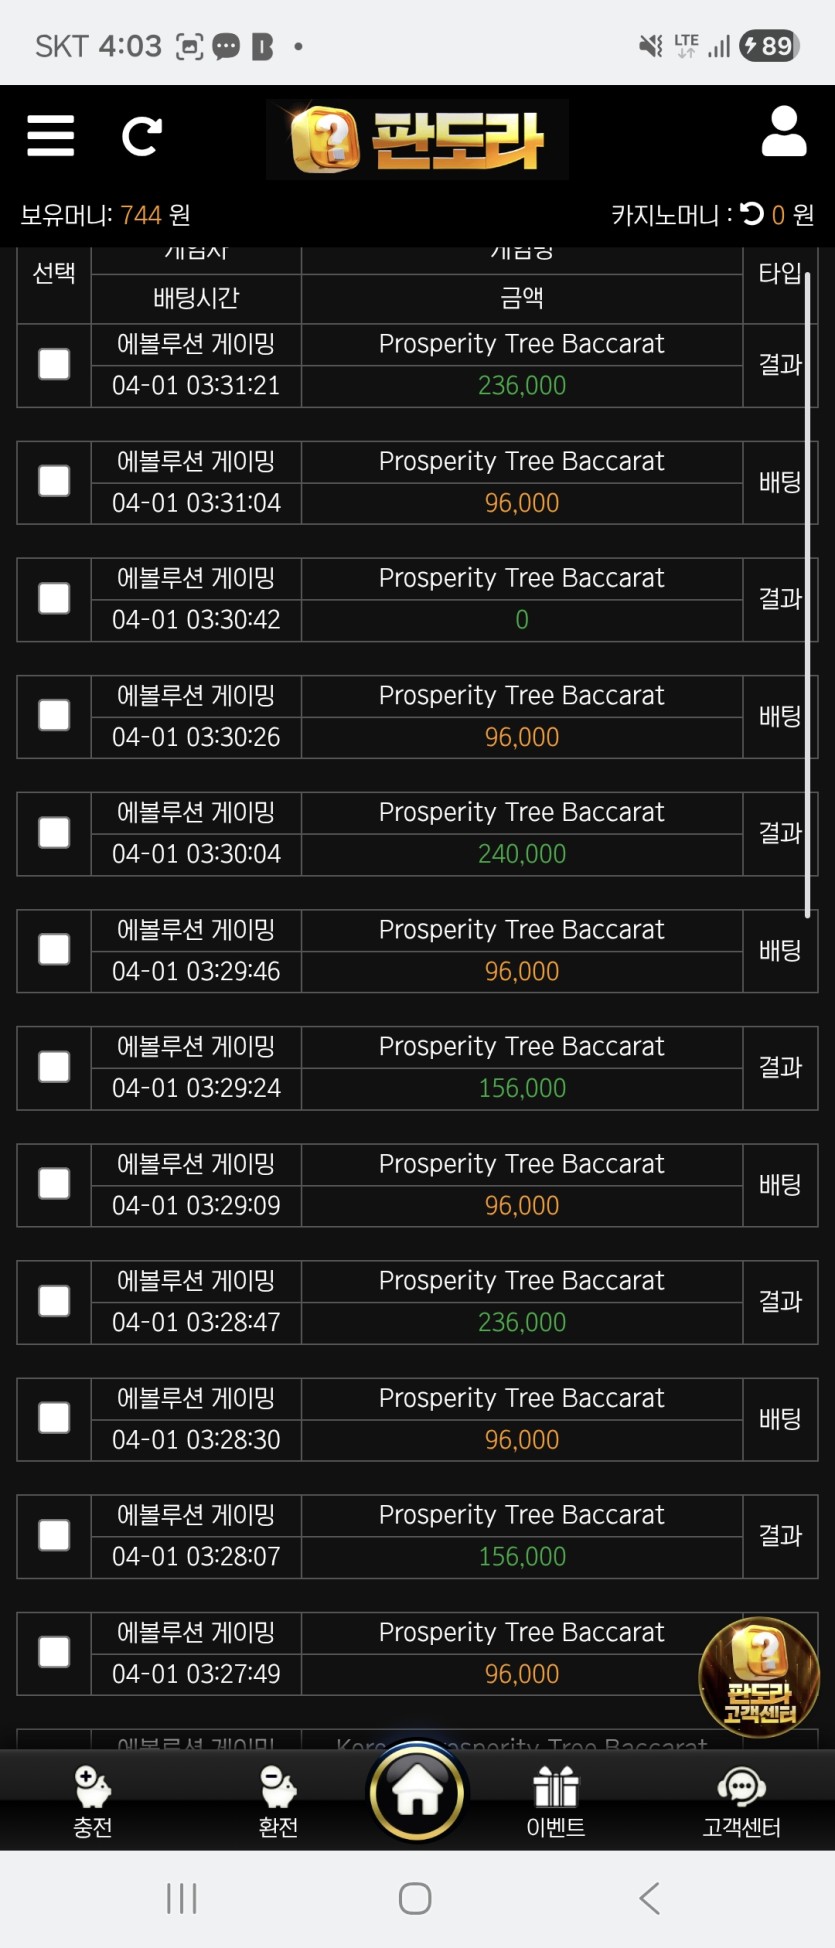Image resolution: width=835 pixels, height=1948 pixels.
Task: Tap the 236,000 amount at 03:28:47
Action: [522, 1322]
